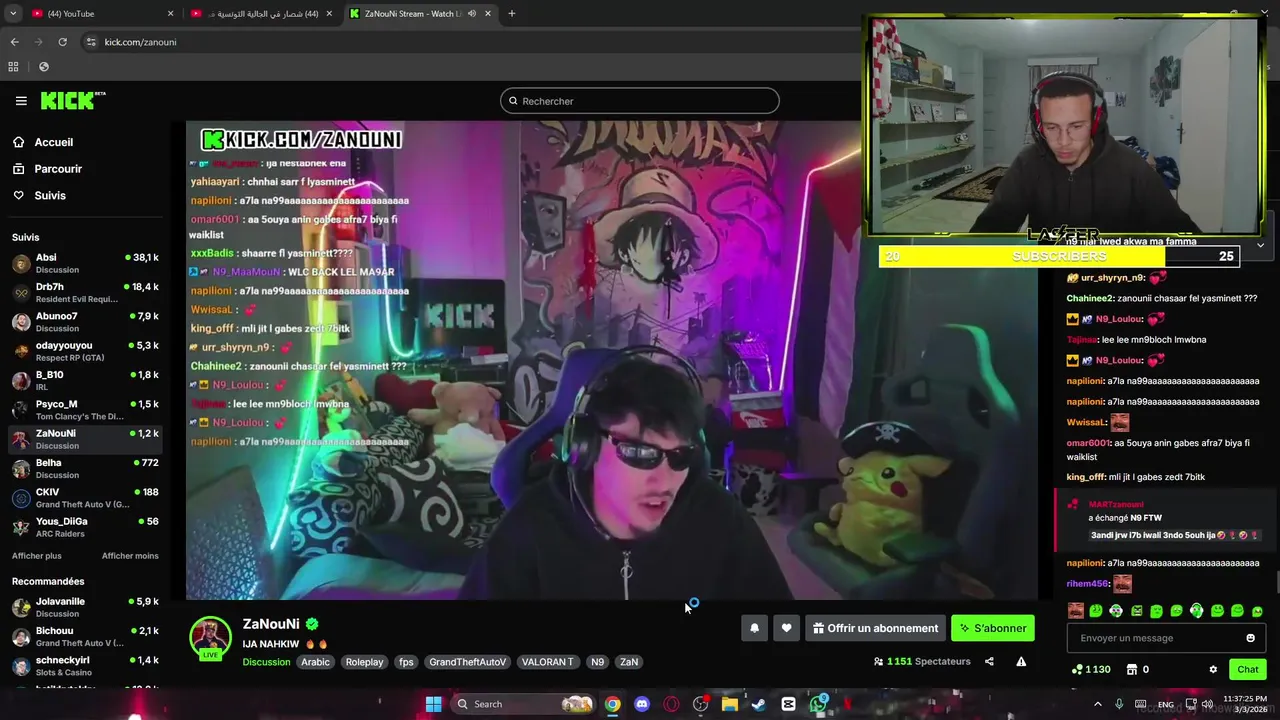Click the Discussion category link

[266, 662]
